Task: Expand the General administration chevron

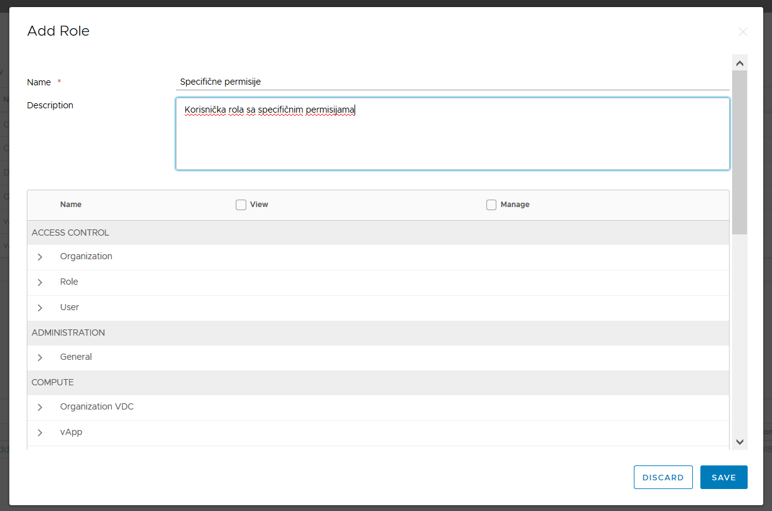Action: pos(40,357)
